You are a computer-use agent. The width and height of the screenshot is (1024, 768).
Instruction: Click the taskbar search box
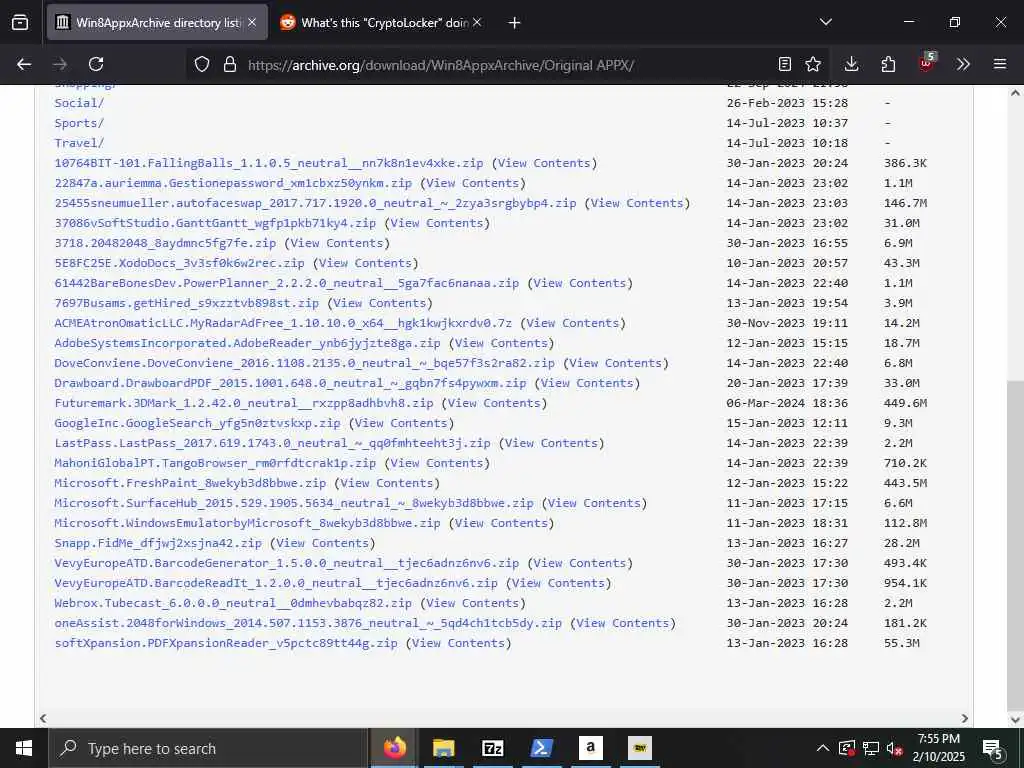point(209,748)
